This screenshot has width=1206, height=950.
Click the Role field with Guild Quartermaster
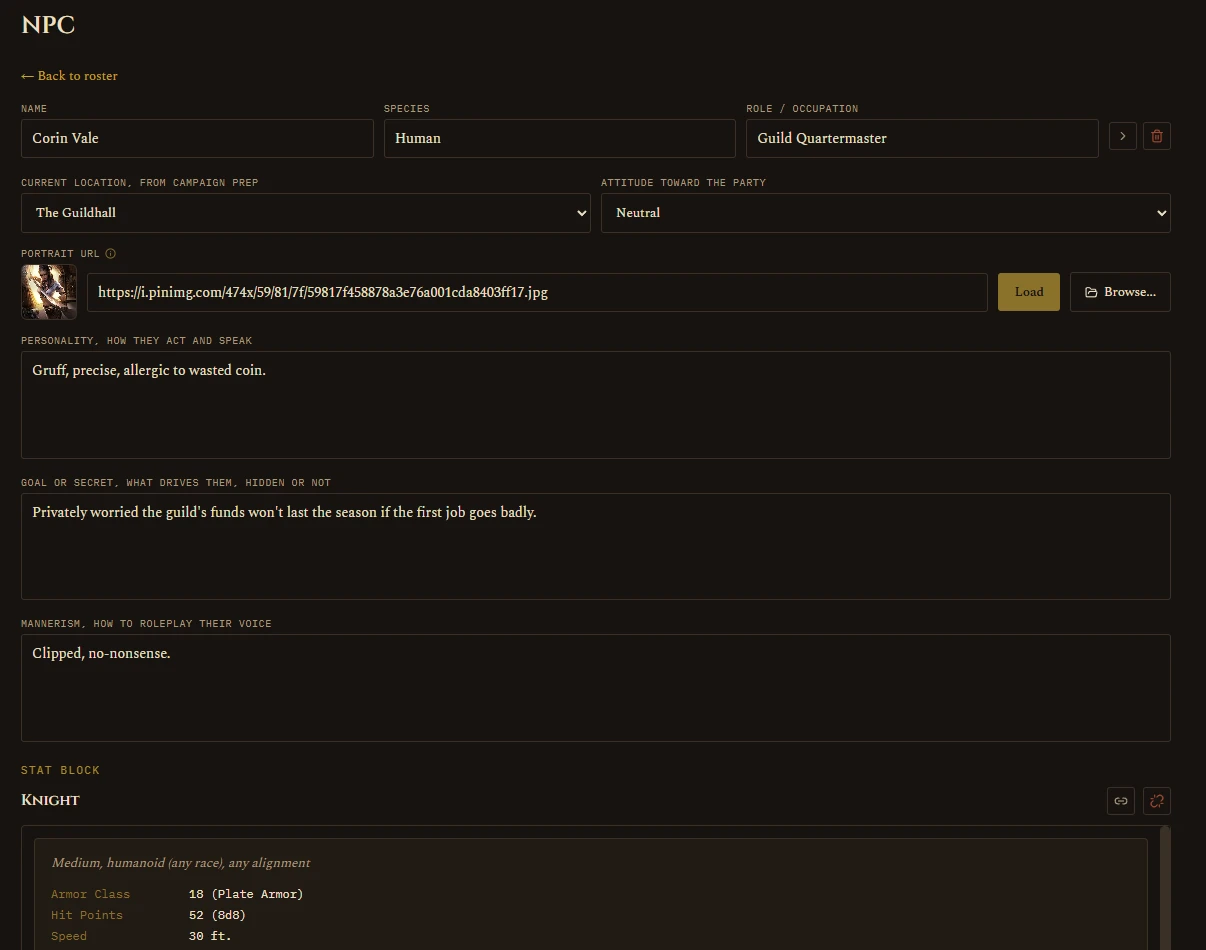(922, 138)
